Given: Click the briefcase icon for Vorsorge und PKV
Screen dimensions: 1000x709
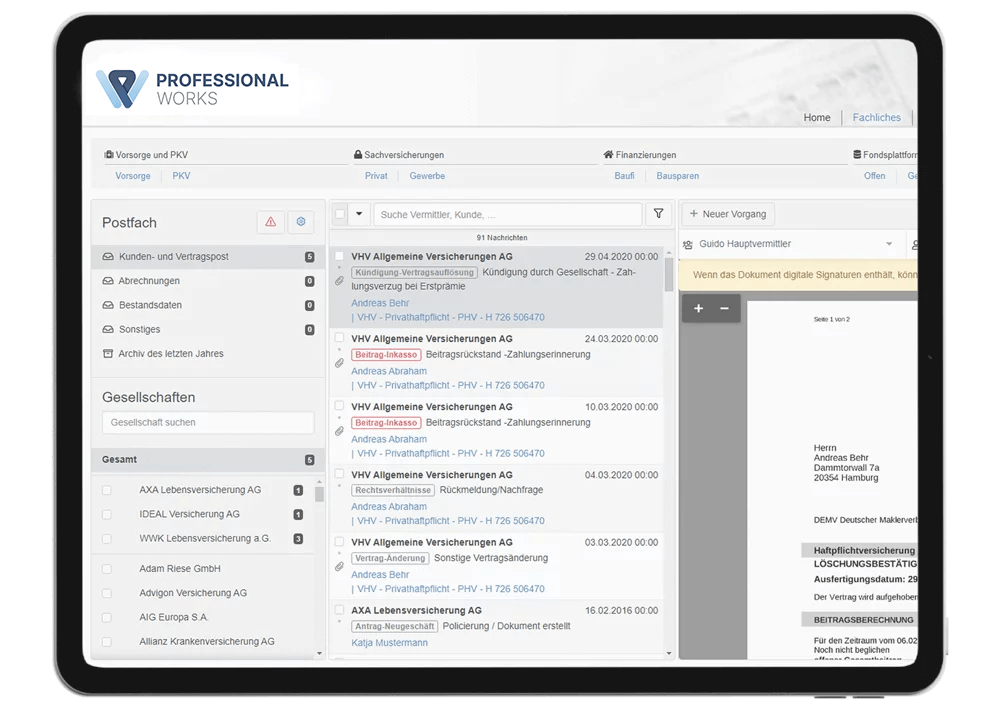Looking at the screenshot, I should (109, 154).
